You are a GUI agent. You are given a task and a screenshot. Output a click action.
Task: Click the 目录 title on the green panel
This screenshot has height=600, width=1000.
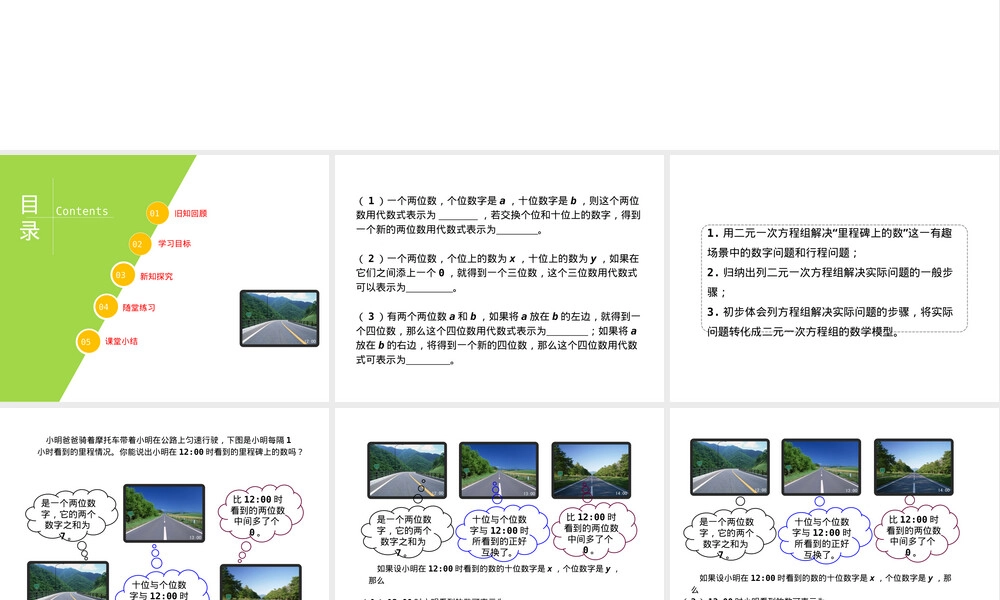pos(29,217)
